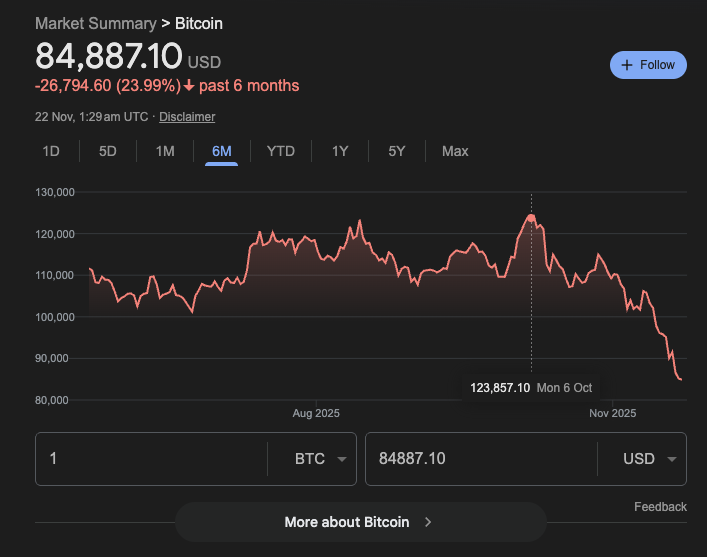Click the Market Summary breadcrumb
Image resolution: width=707 pixels, height=557 pixels.
[x=95, y=23]
